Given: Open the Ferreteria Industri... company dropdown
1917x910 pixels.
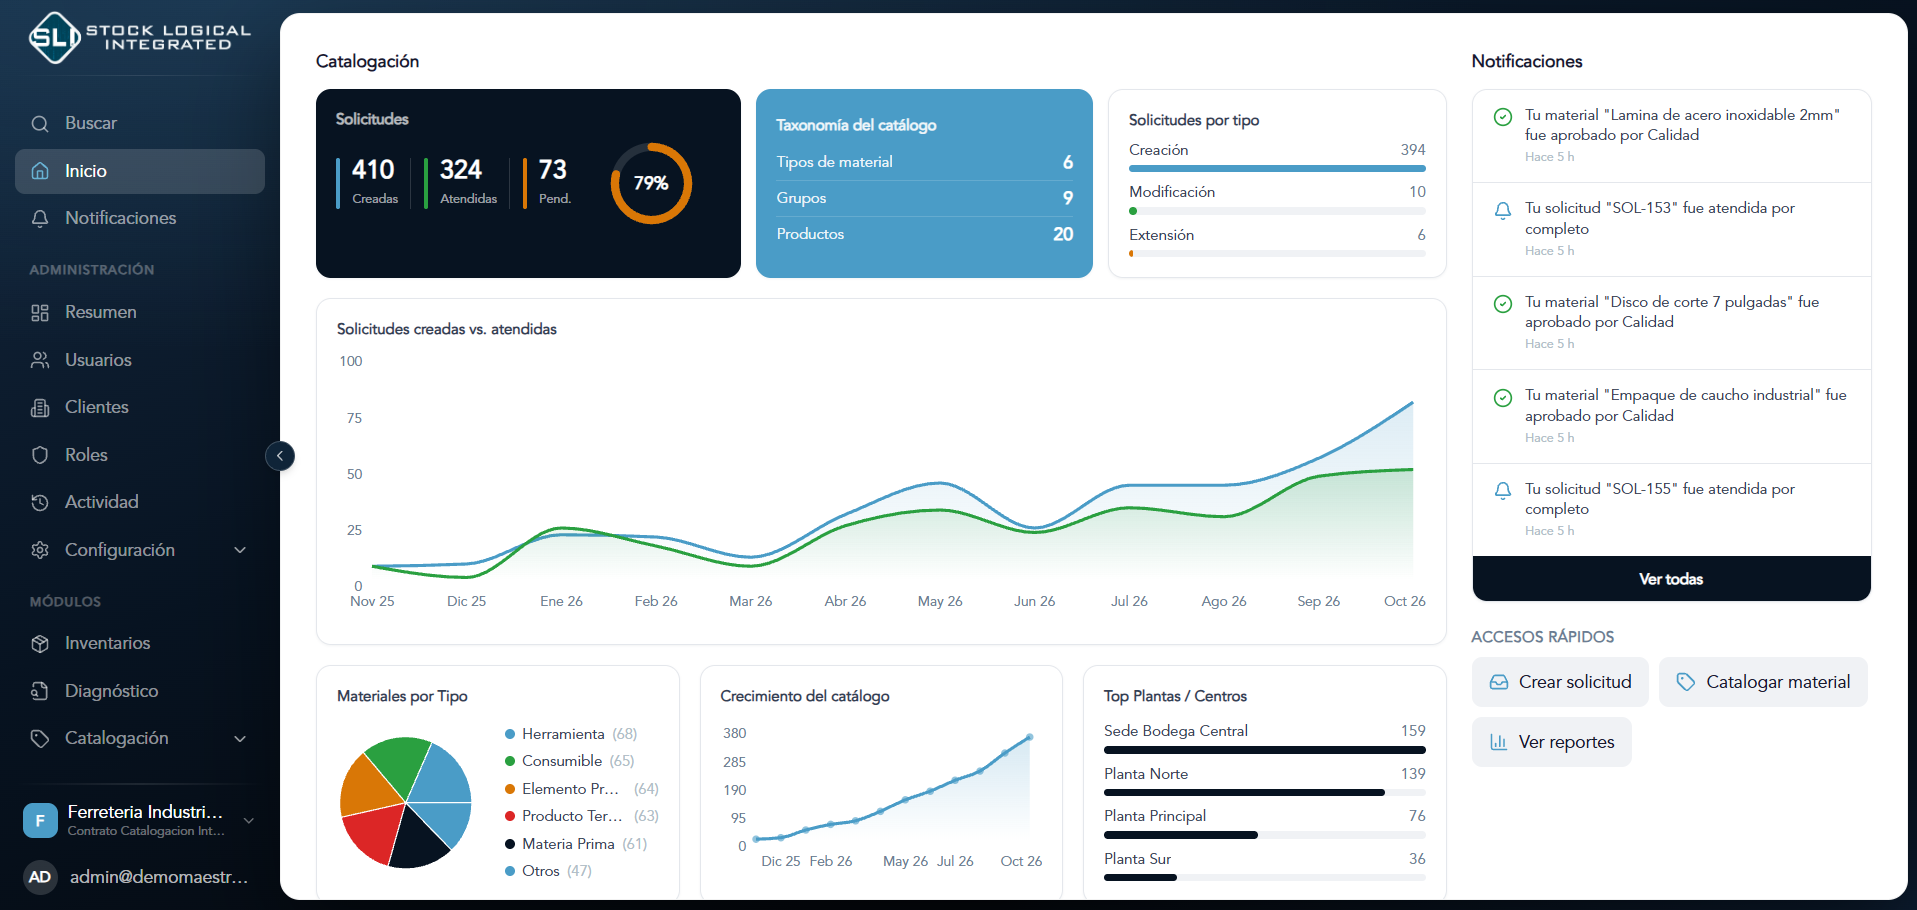Looking at the screenshot, I should tap(140, 820).
